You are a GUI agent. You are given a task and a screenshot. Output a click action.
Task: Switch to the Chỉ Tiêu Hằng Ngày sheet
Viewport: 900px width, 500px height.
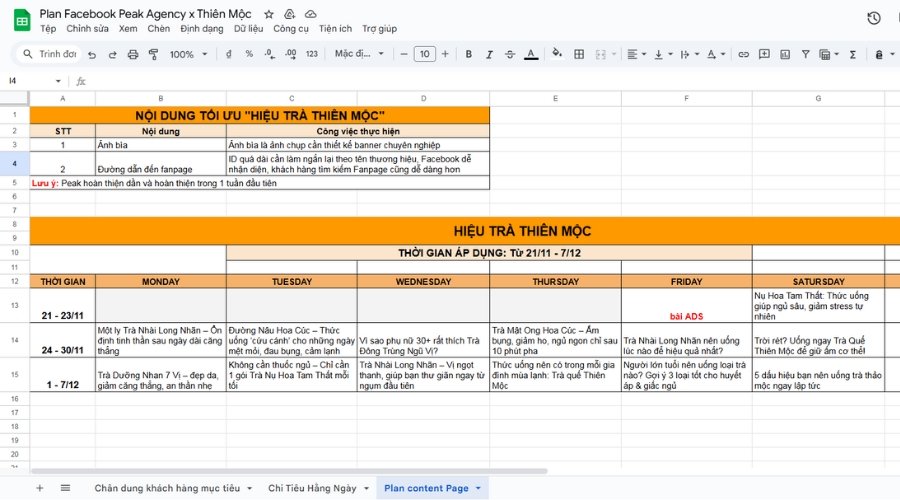click(x=312, y=488)
